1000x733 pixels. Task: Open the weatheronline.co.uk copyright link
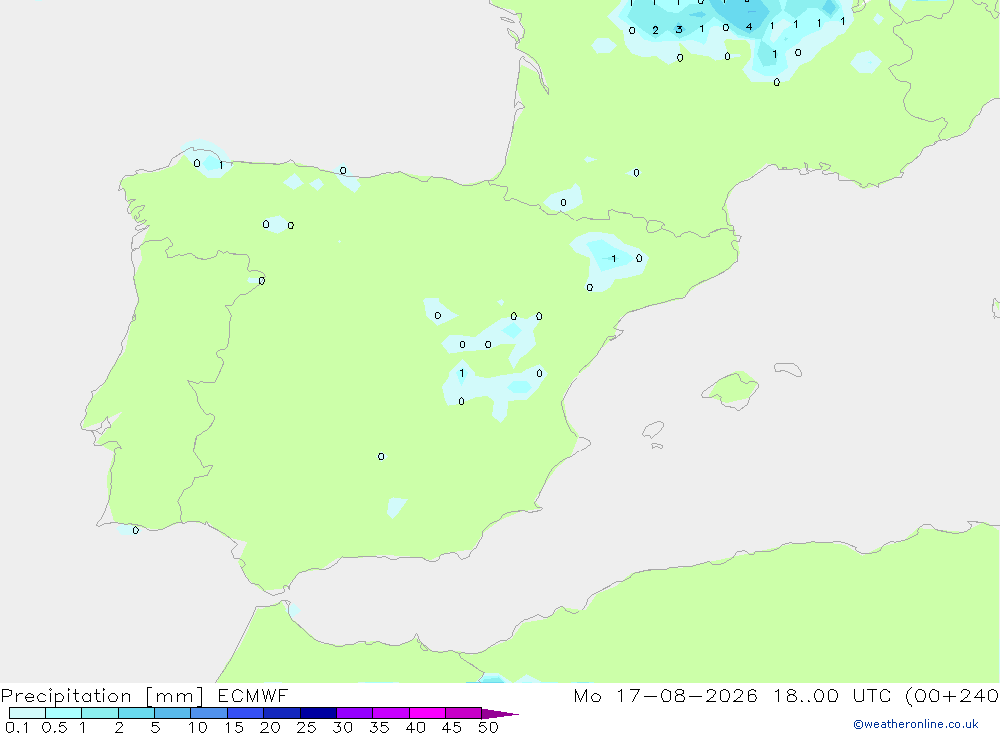click(916, 724)
